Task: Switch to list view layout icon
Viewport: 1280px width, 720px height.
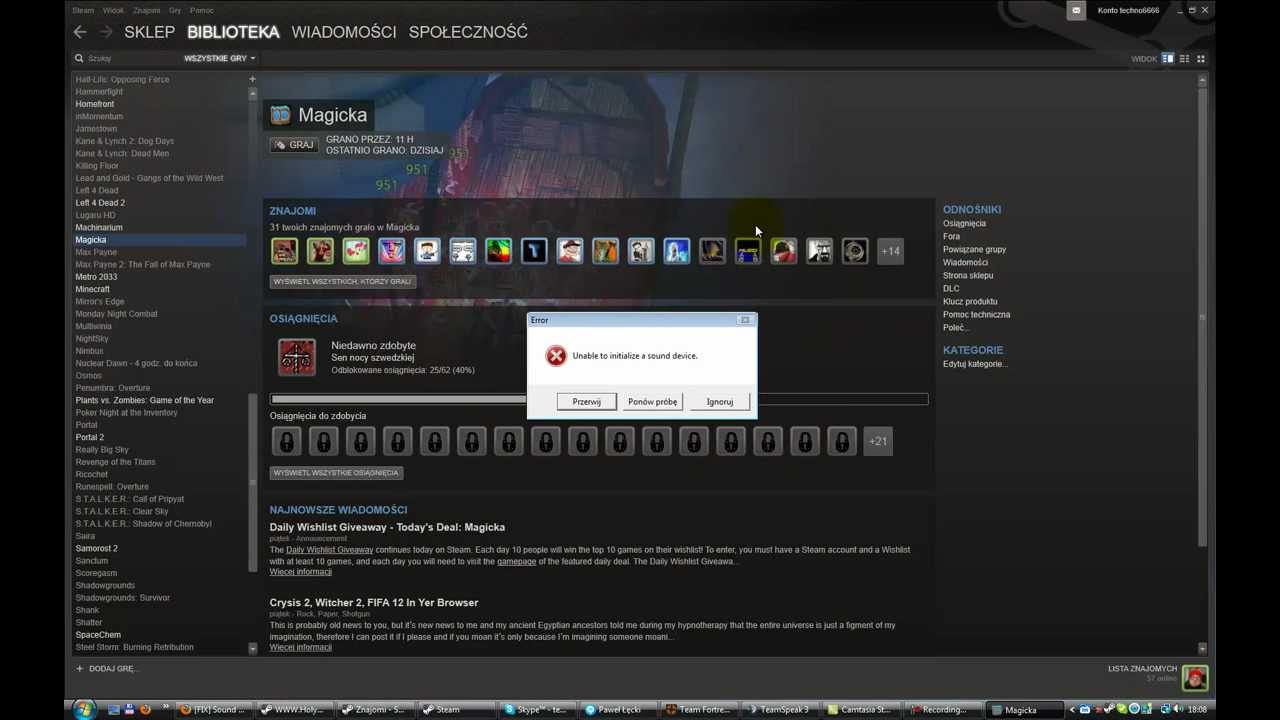Action: pos(1184,59)
